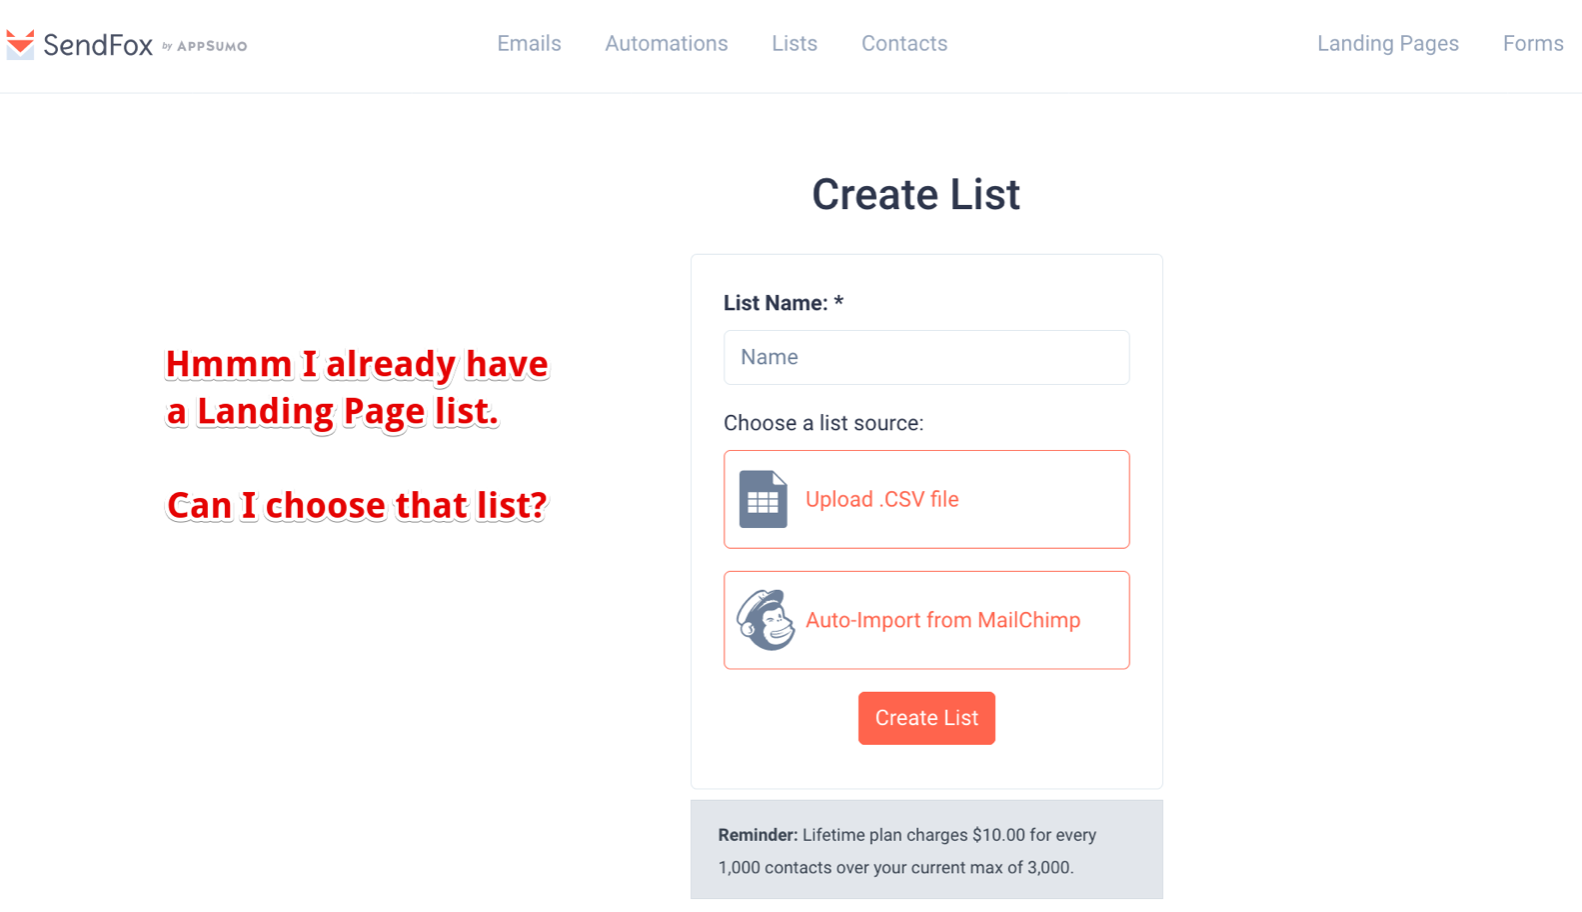Click the List Name input field

tap(926, 358)
